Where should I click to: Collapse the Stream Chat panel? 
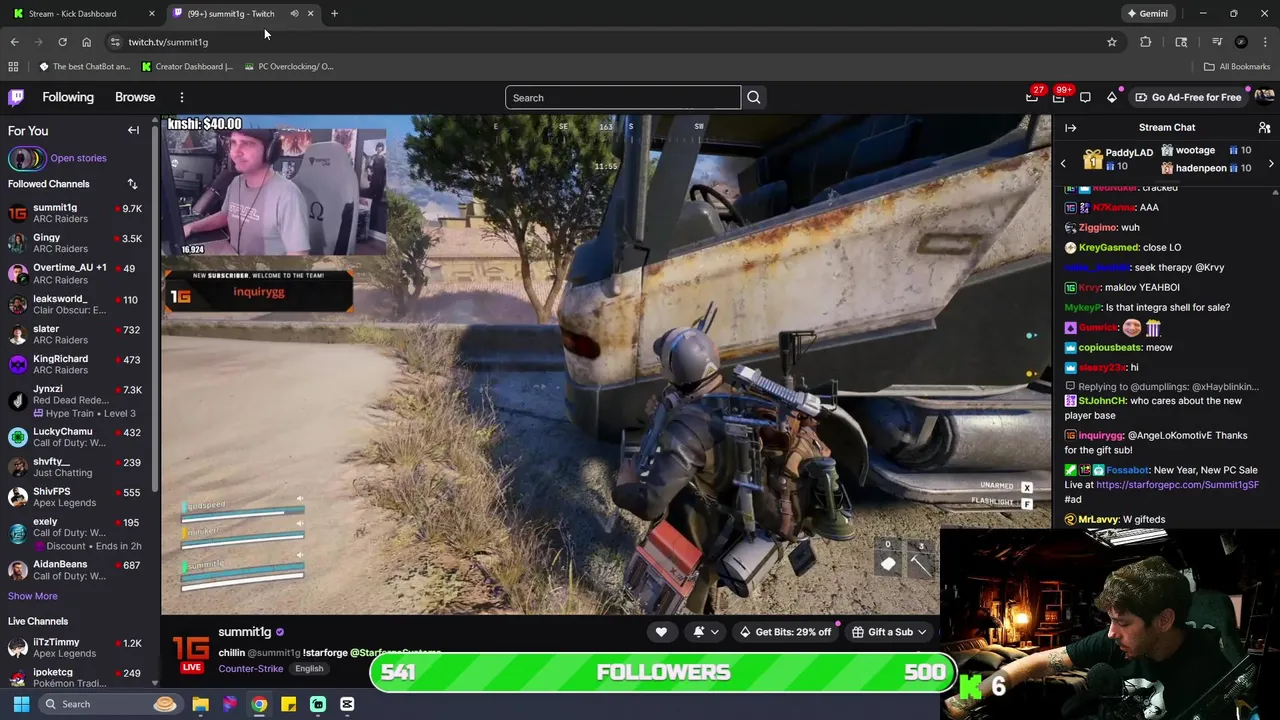click(x=1070, y=128)
